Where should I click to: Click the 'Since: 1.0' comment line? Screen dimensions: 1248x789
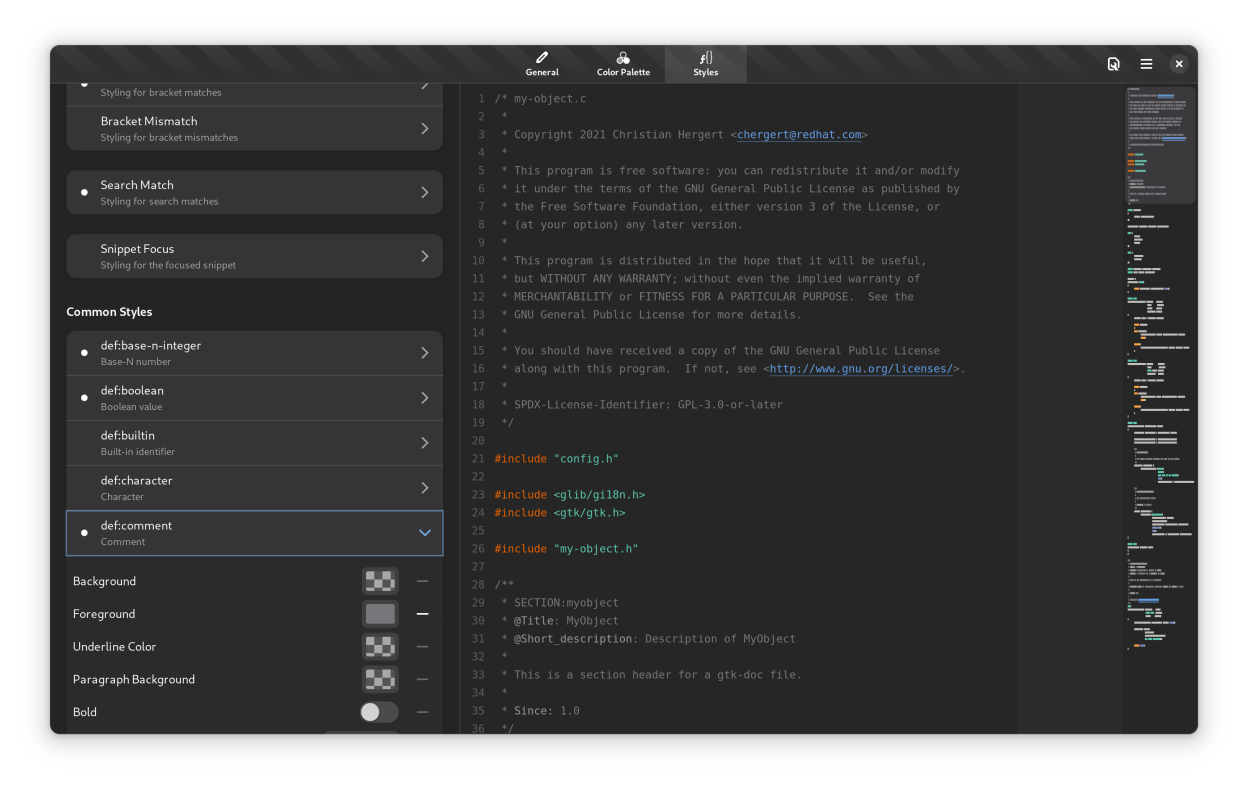point(546,711)
